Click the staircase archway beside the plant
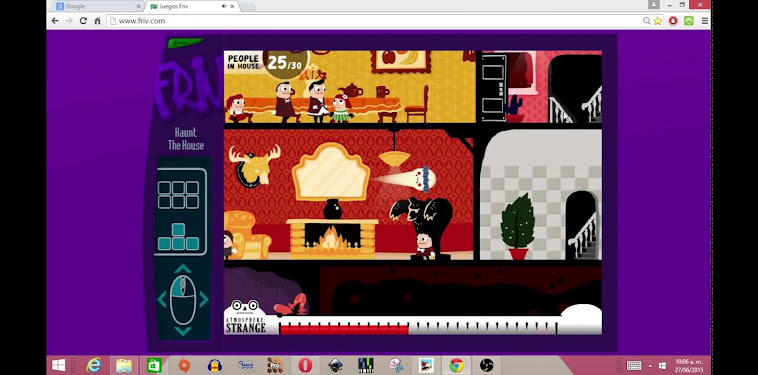Screen dimensions: 758x375 point(581,226)
